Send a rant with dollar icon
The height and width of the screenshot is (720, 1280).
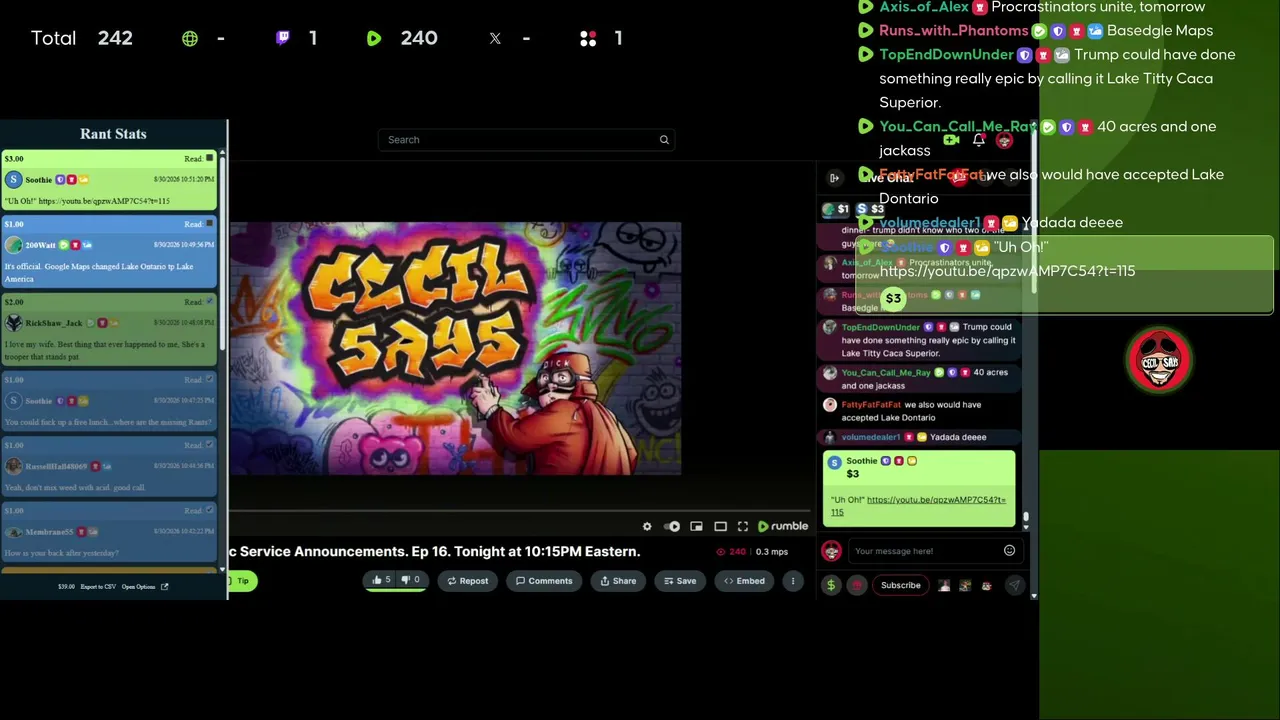point(831,585)
